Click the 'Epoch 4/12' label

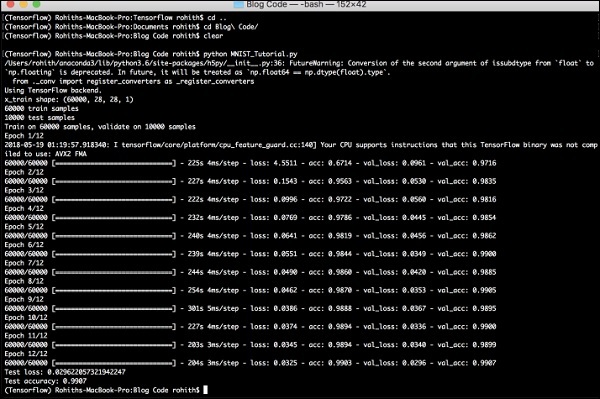tap(24, 208)
